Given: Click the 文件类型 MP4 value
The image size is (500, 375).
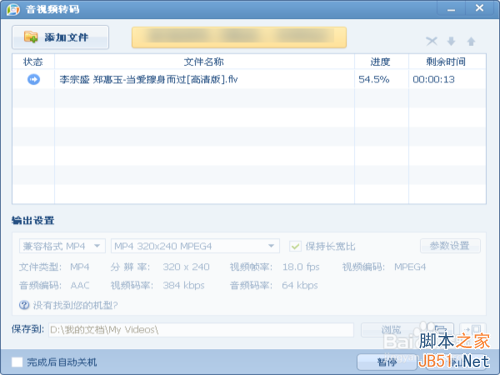Looking at the screenshot, I should 80,267.
